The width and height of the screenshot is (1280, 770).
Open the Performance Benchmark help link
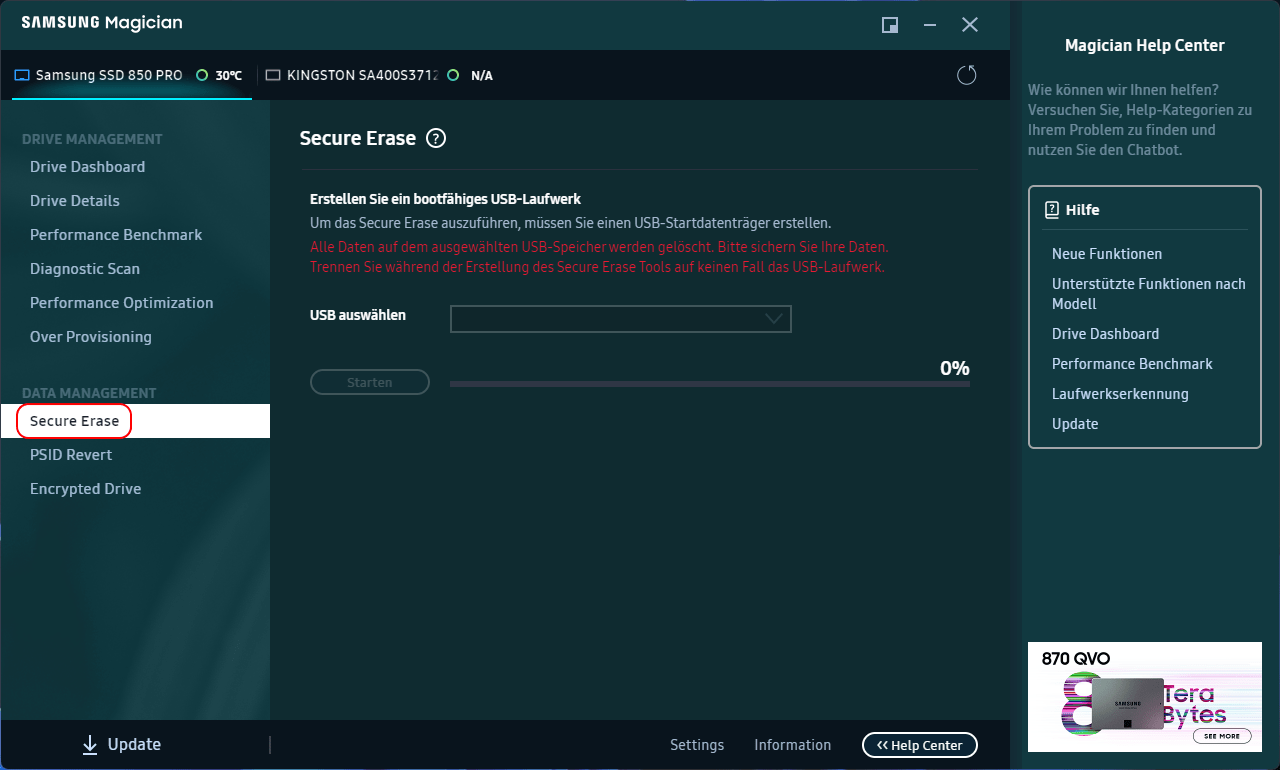[x=1132, y=364]
